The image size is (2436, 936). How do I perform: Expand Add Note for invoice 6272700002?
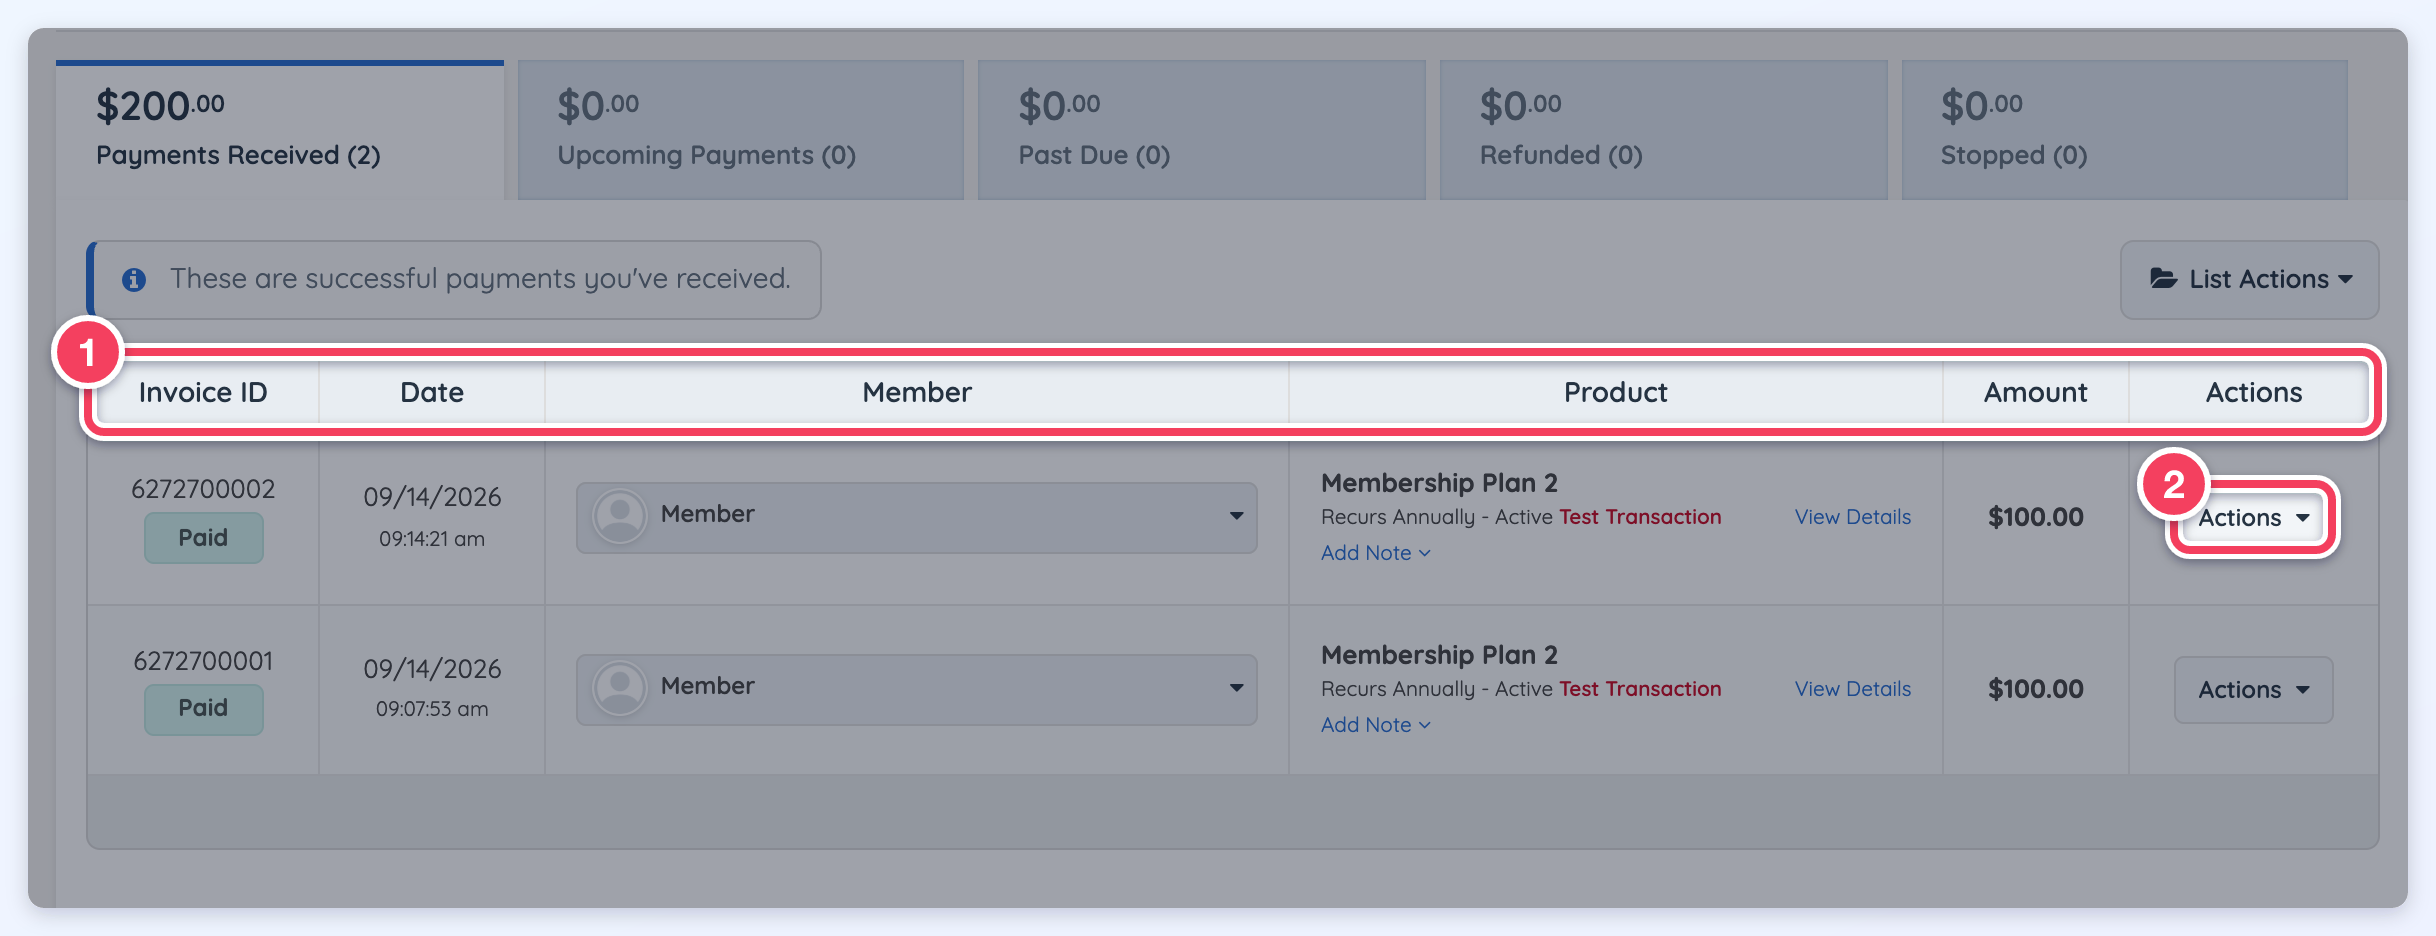[x=1376, y=553]
